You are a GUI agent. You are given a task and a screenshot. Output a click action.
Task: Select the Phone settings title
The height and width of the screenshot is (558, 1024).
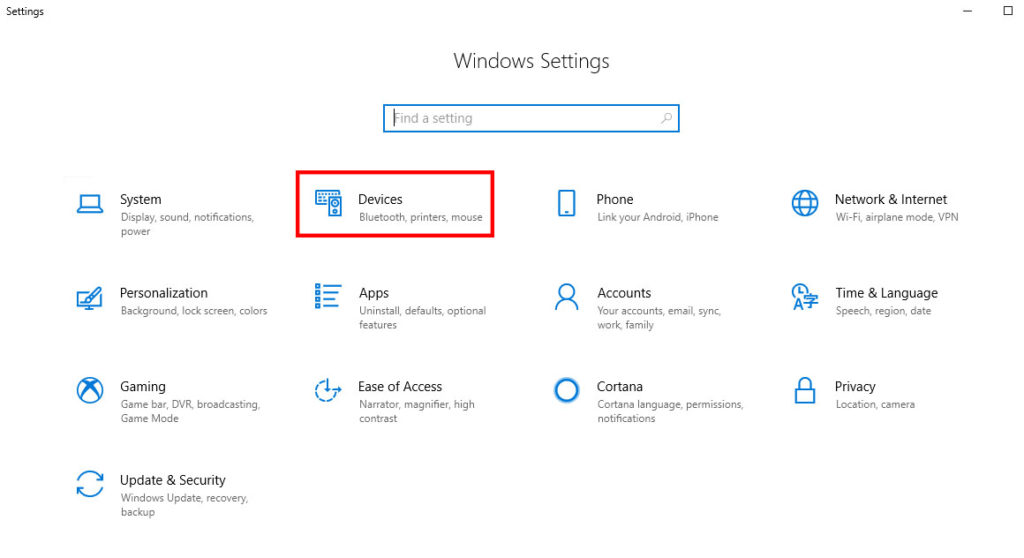click(x=615, y=199)
